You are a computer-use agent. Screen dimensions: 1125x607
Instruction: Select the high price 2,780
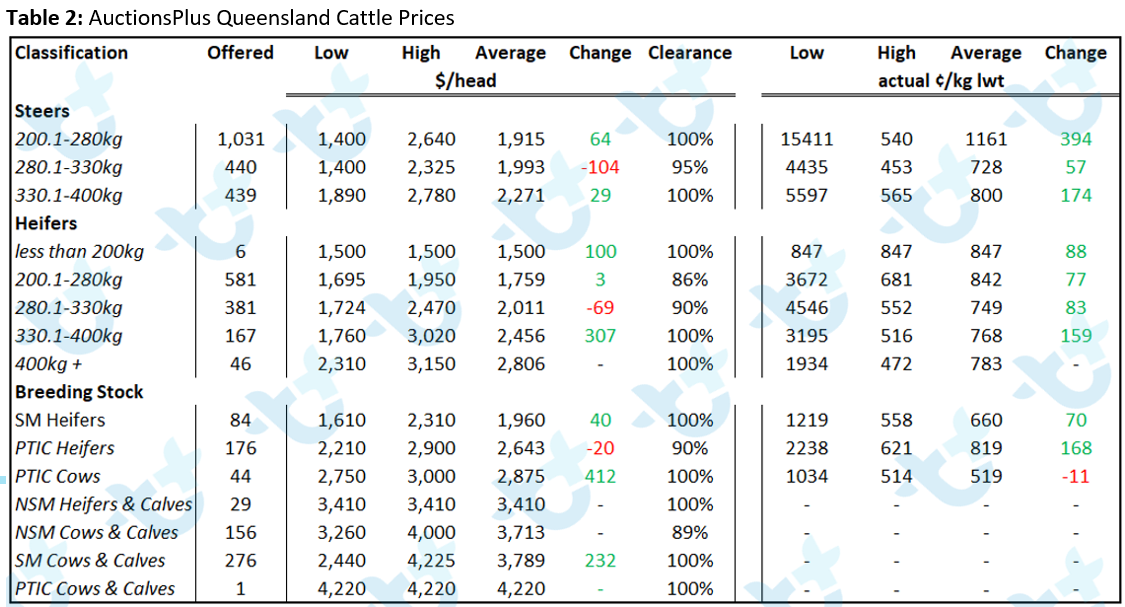431,195
